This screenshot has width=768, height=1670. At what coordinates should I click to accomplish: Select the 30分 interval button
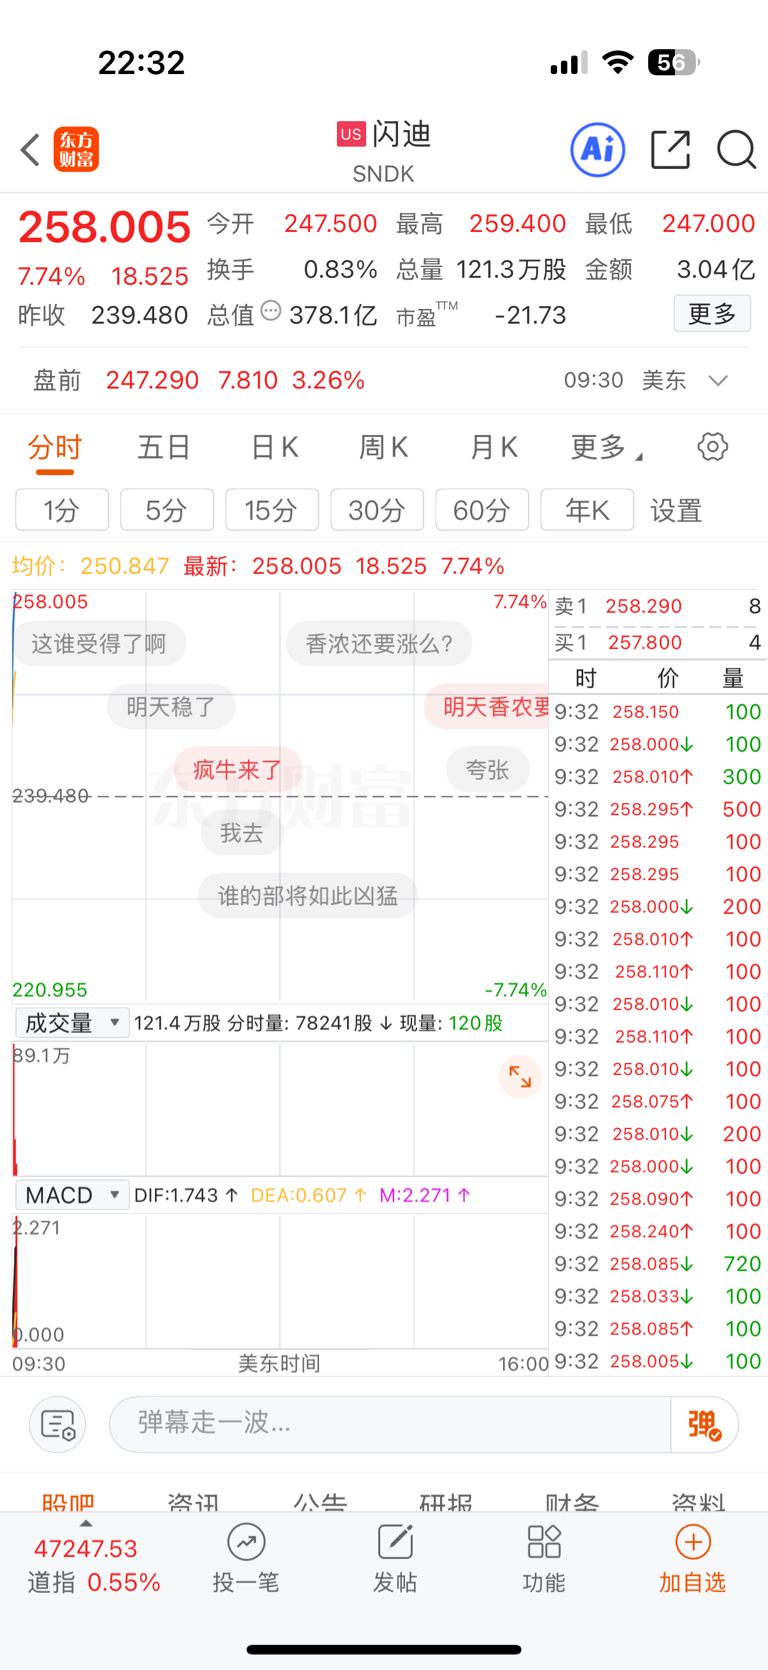click(x=377, y=510)
